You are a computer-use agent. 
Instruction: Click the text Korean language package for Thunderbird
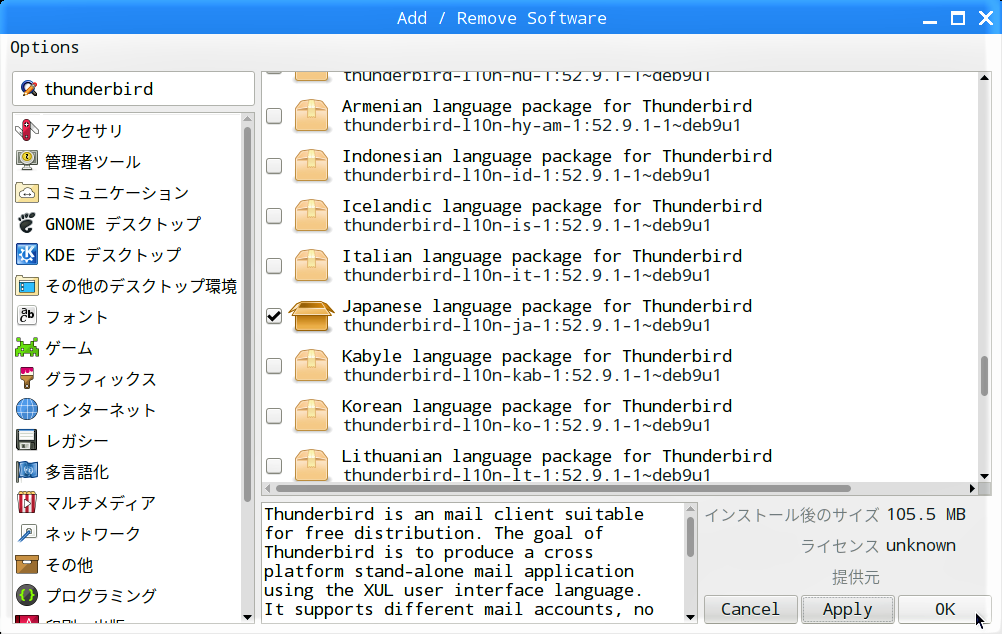(x=537, y=406)
